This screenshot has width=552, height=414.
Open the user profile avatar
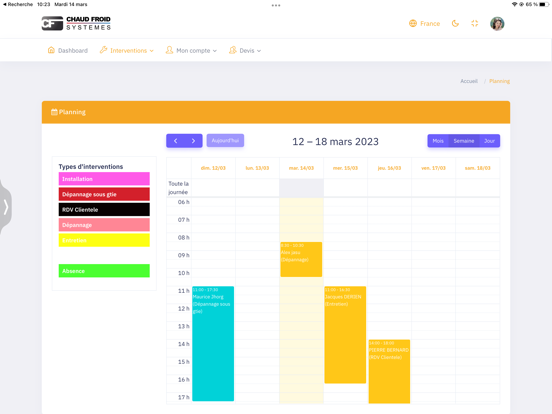click(x=497, y=24)
